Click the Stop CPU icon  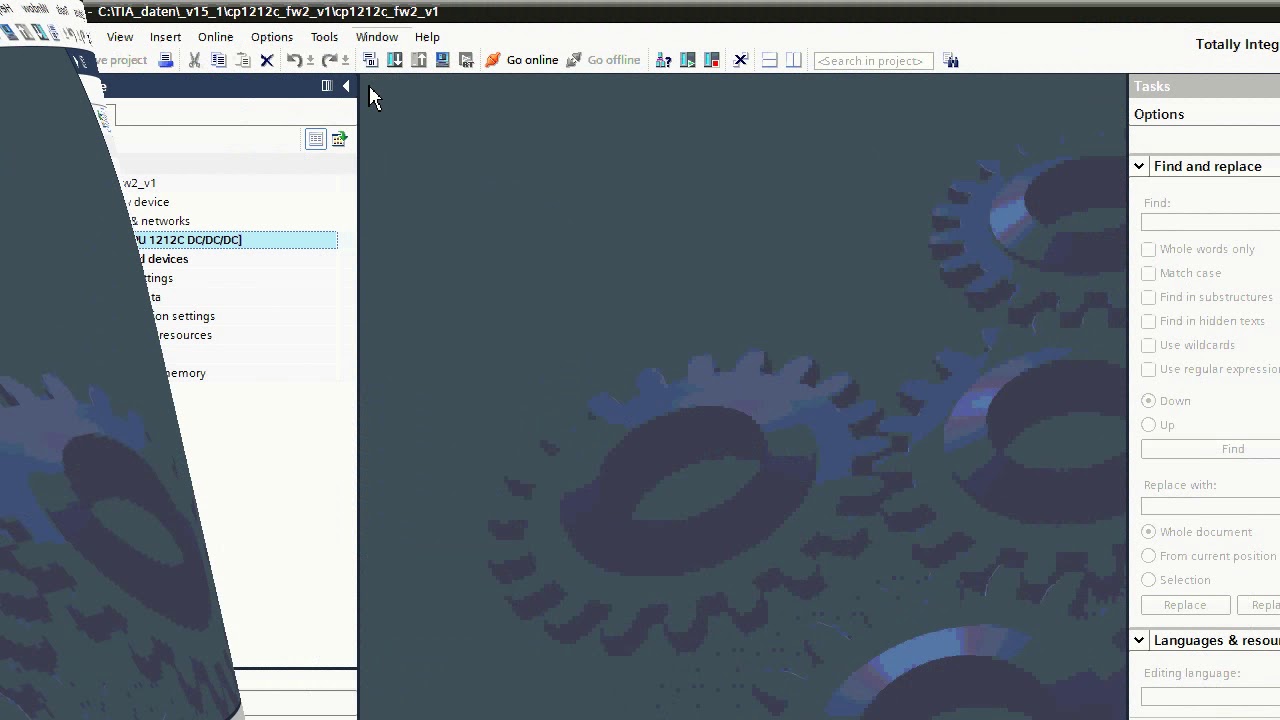tap(712, 60)
